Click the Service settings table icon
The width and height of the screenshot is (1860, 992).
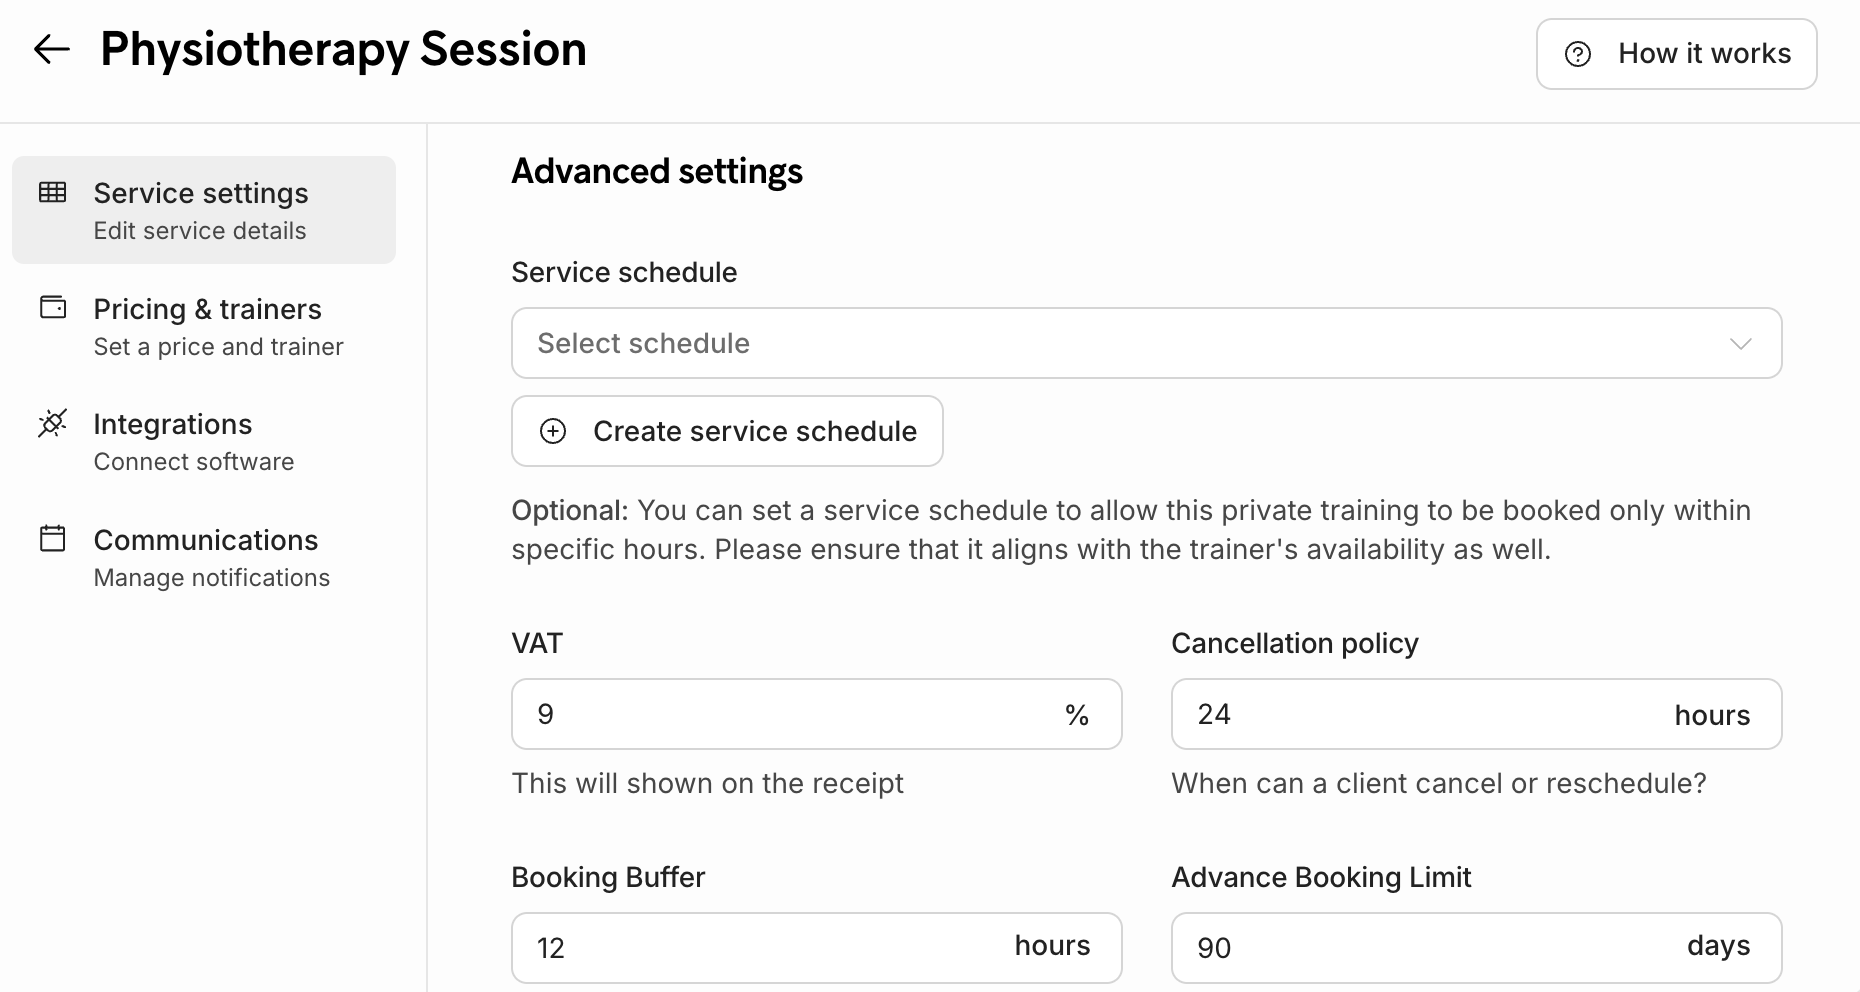(53, 192)
